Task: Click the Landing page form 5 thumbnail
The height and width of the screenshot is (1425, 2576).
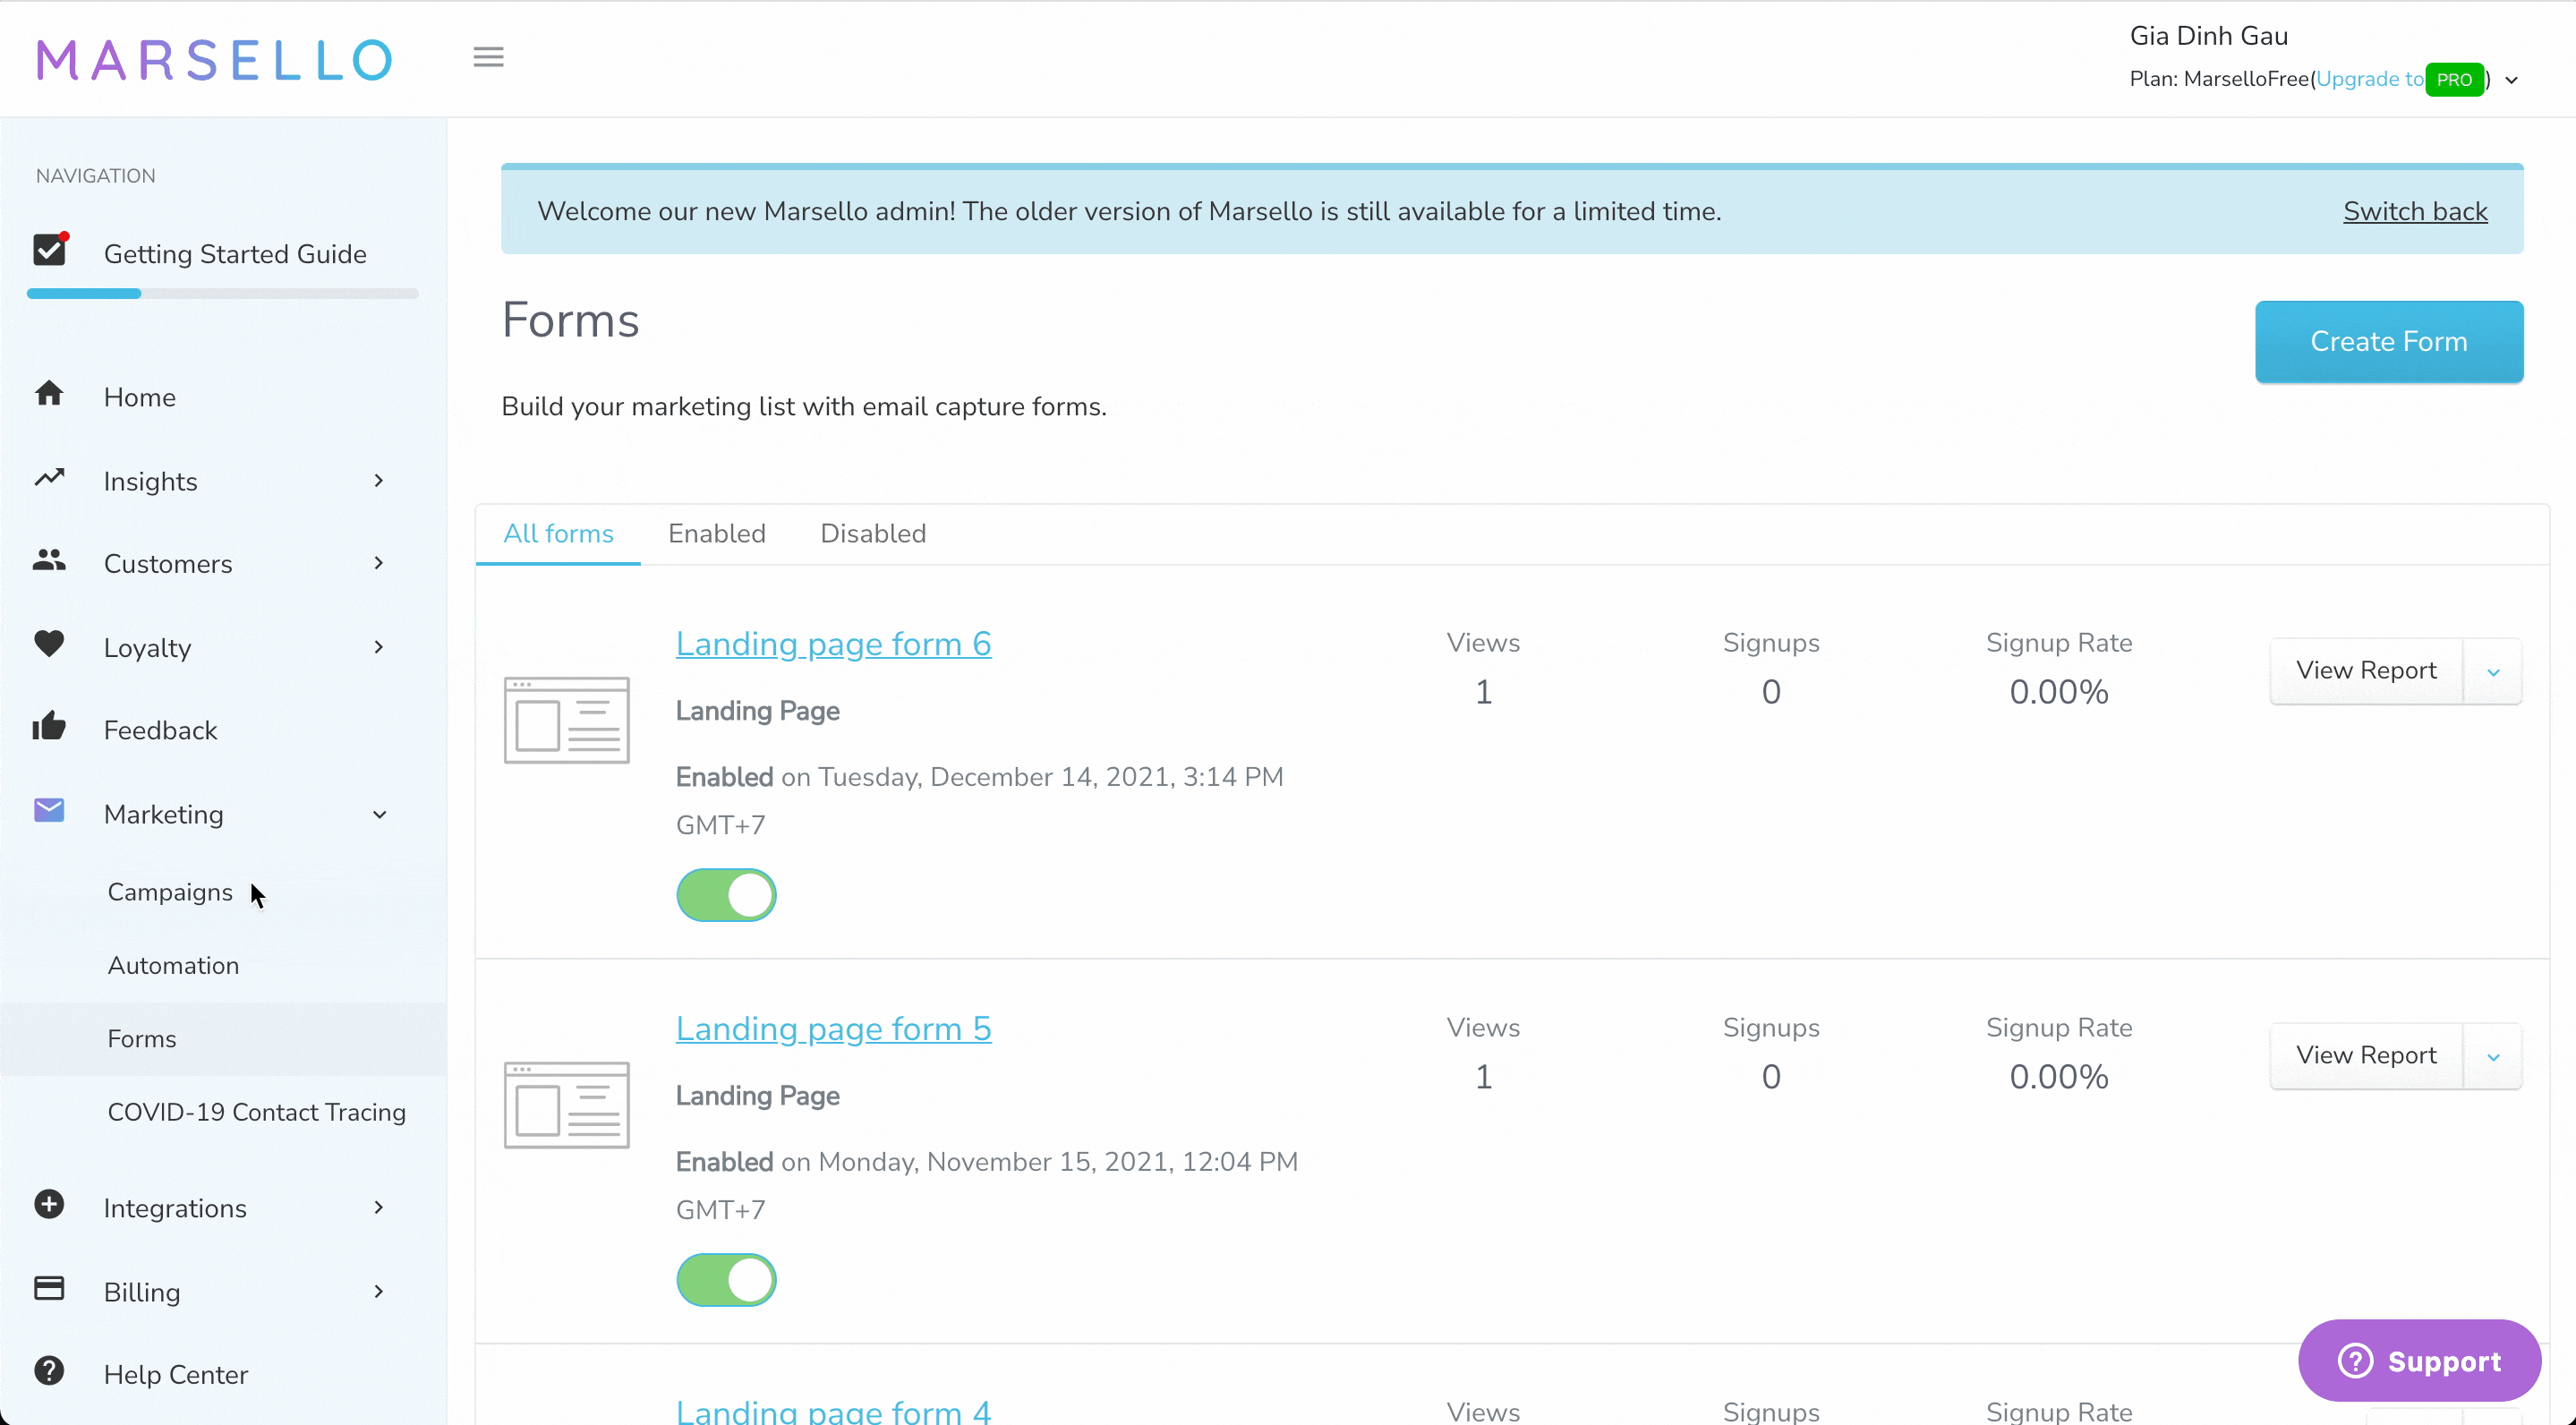Action: 567,1106
